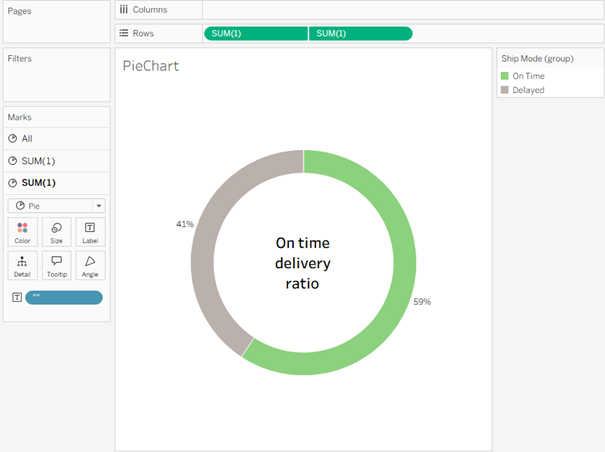
Task: Select the first SUM(1) marks section
Action: click(x=56, y=160)
